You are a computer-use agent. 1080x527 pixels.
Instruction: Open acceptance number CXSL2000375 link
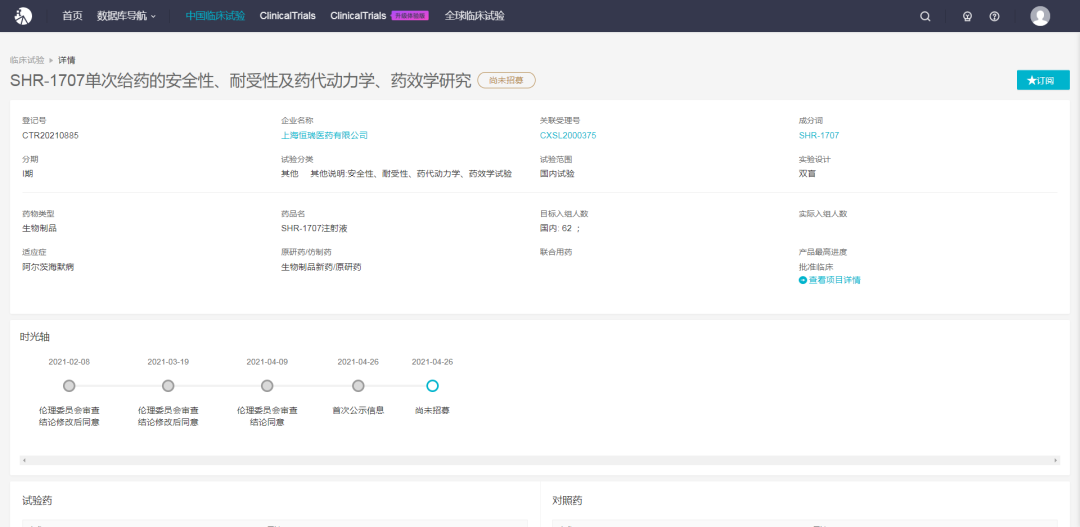[568, 135]
